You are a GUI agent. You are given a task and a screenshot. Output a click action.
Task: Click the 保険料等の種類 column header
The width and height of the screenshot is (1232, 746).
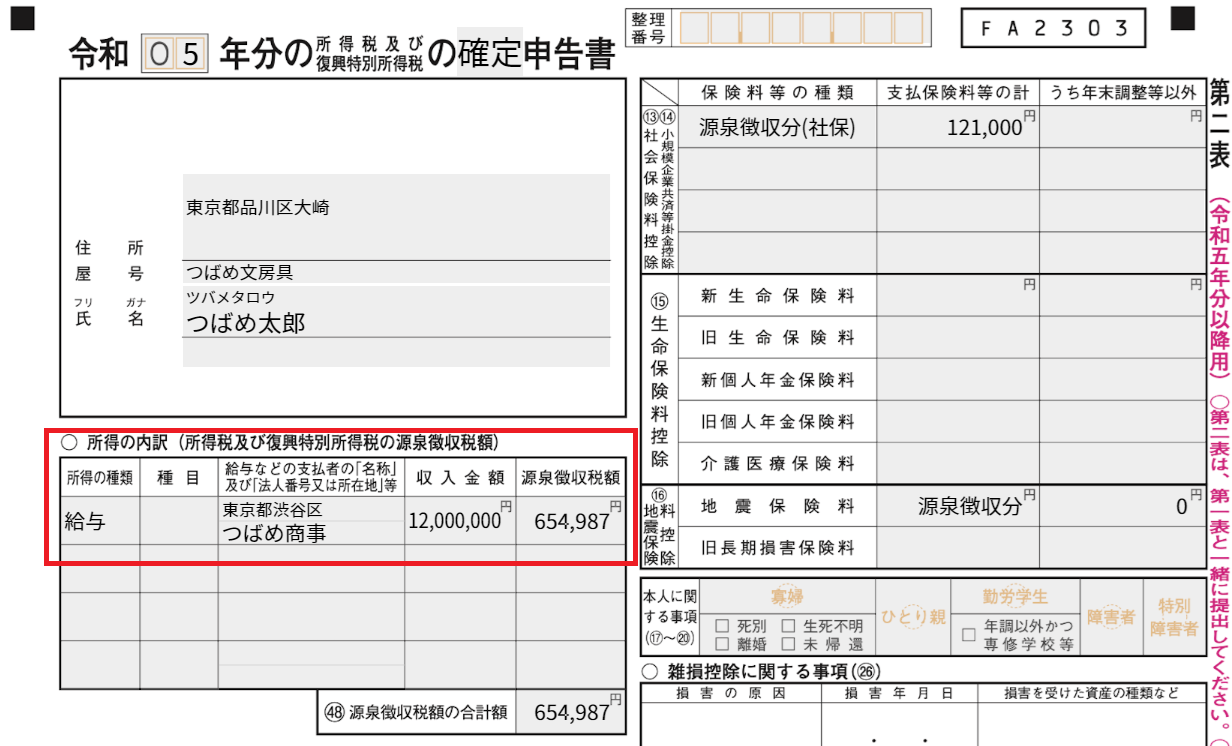tap(777, 93)
